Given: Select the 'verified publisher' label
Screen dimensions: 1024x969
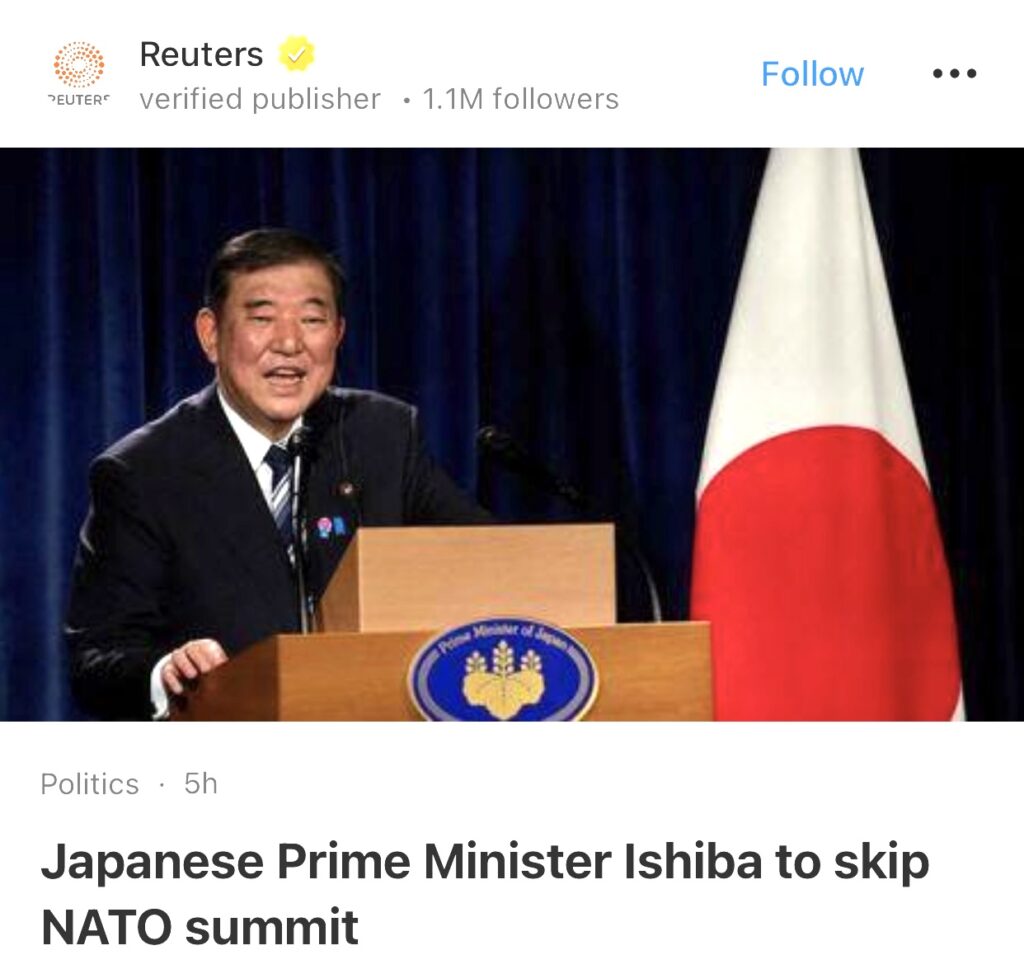Looking at the screenshot, I should tap(260, 99).
